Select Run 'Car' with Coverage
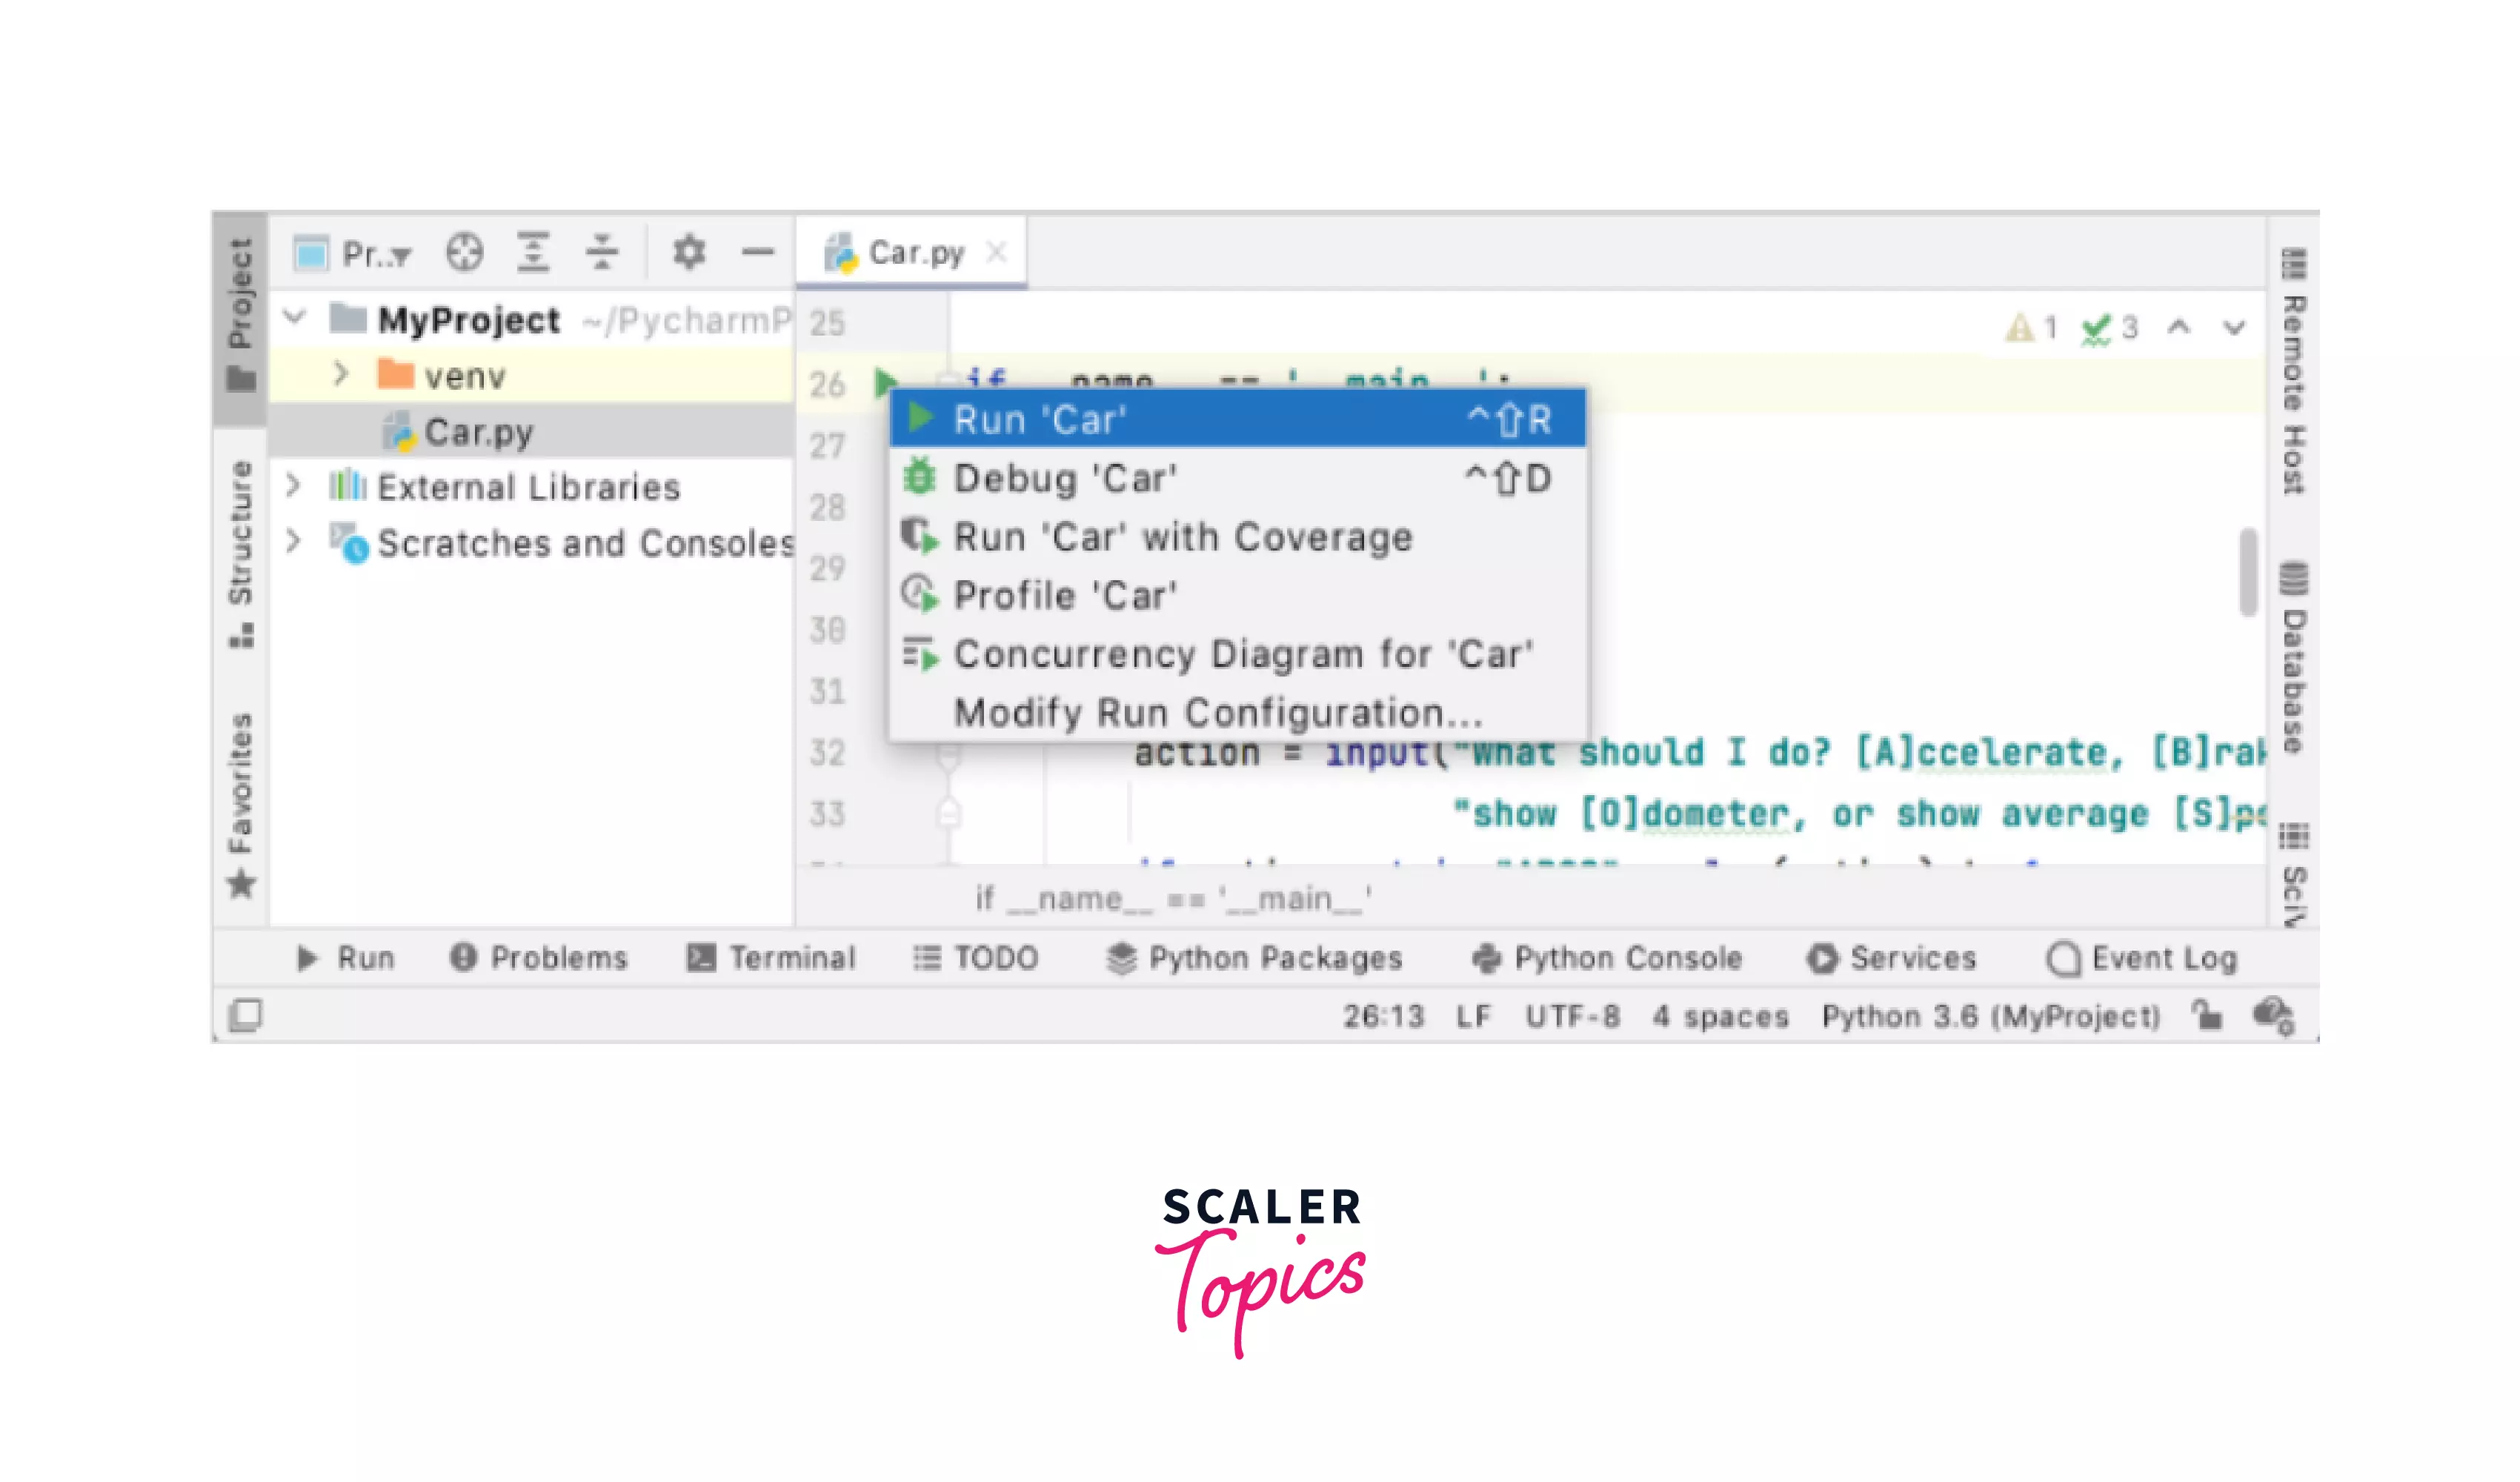 [1237, 537]
